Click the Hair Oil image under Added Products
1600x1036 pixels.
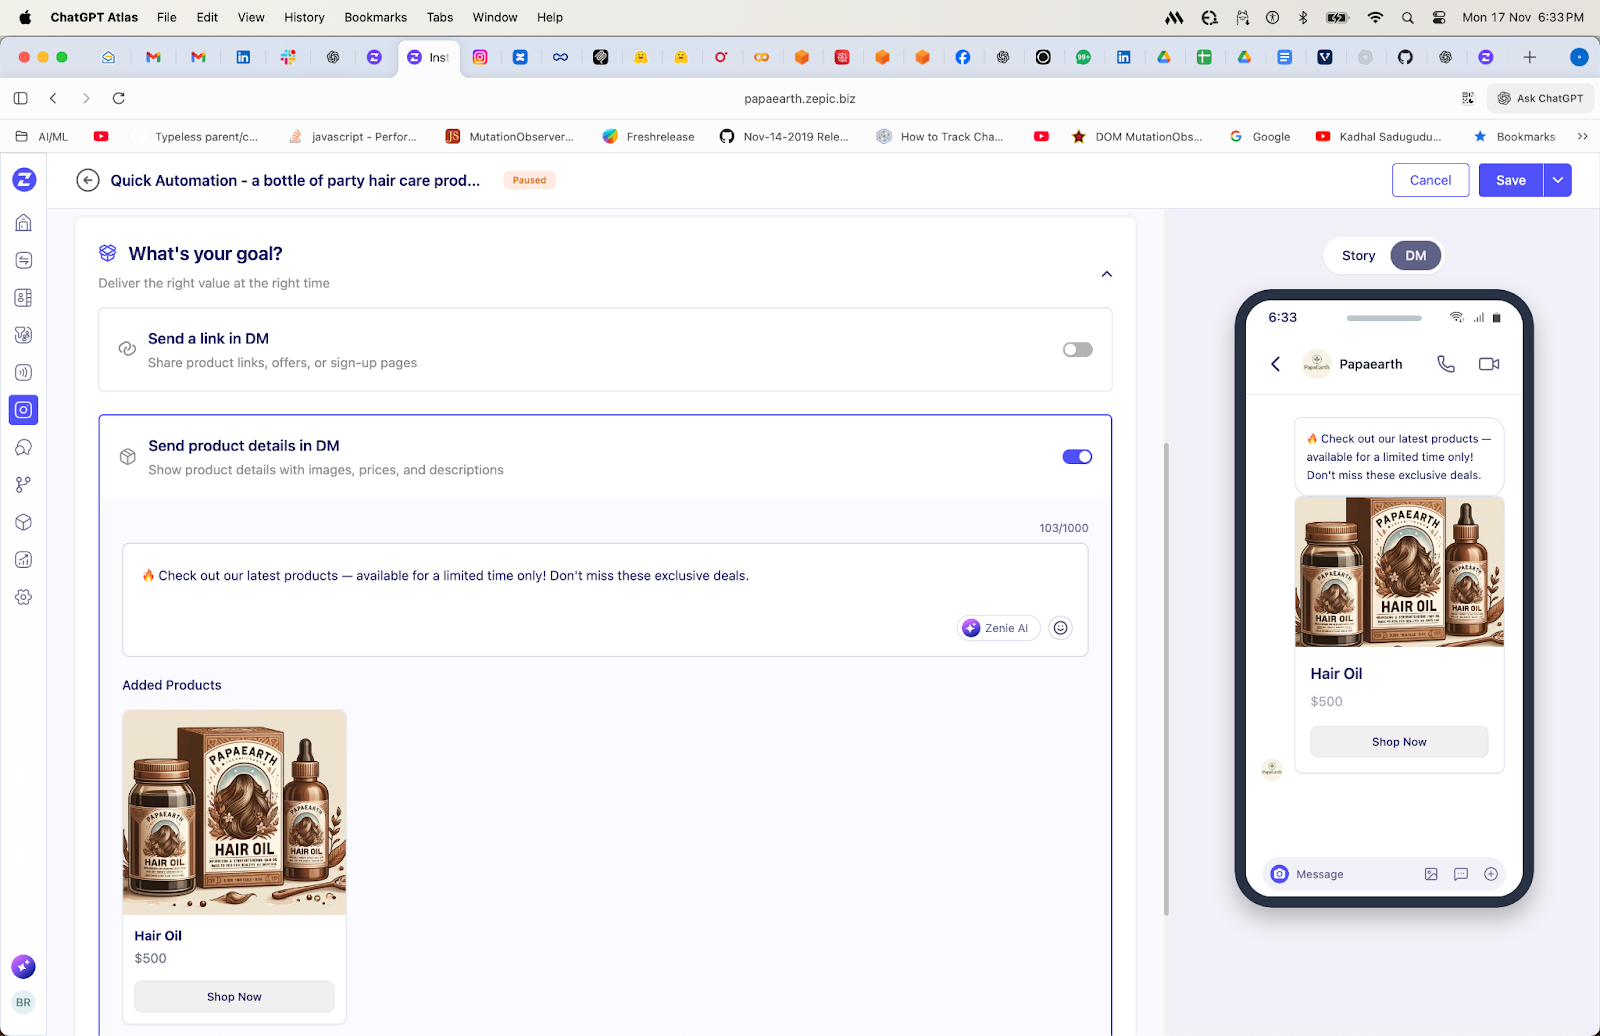coord(235,813)
